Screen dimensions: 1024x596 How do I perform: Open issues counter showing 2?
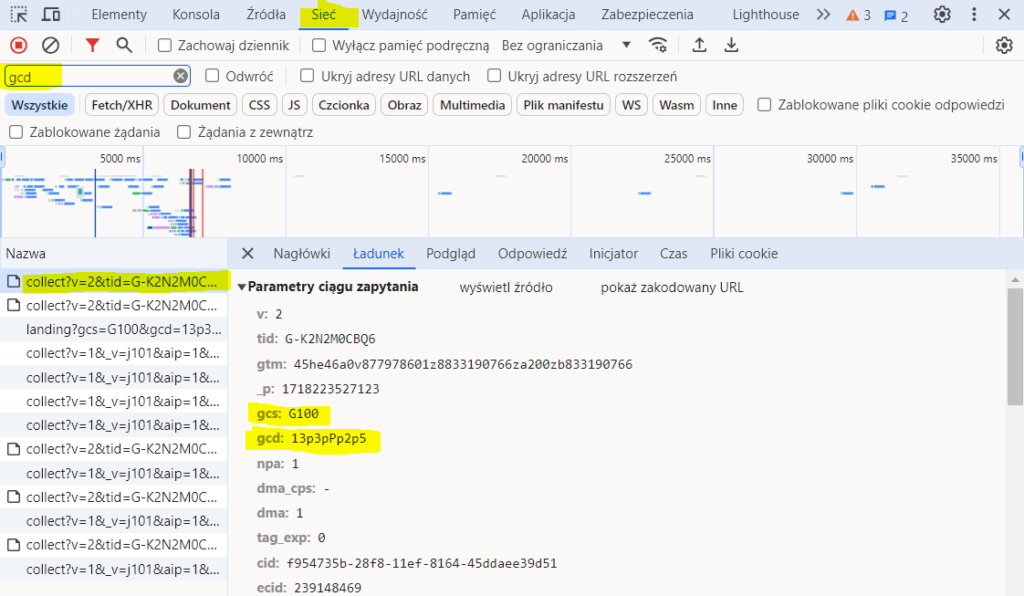coord(896,16)
